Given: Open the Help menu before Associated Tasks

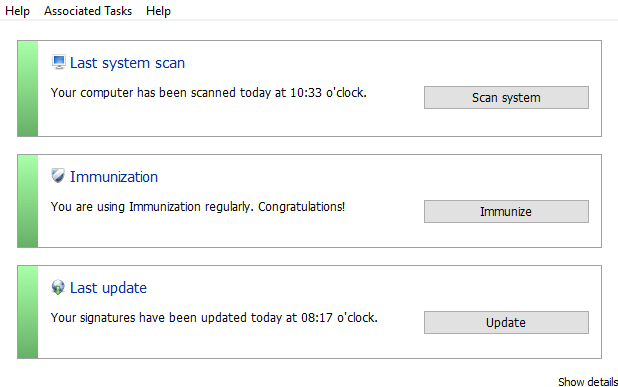Looking at the screenshot, I should point(17,11).
